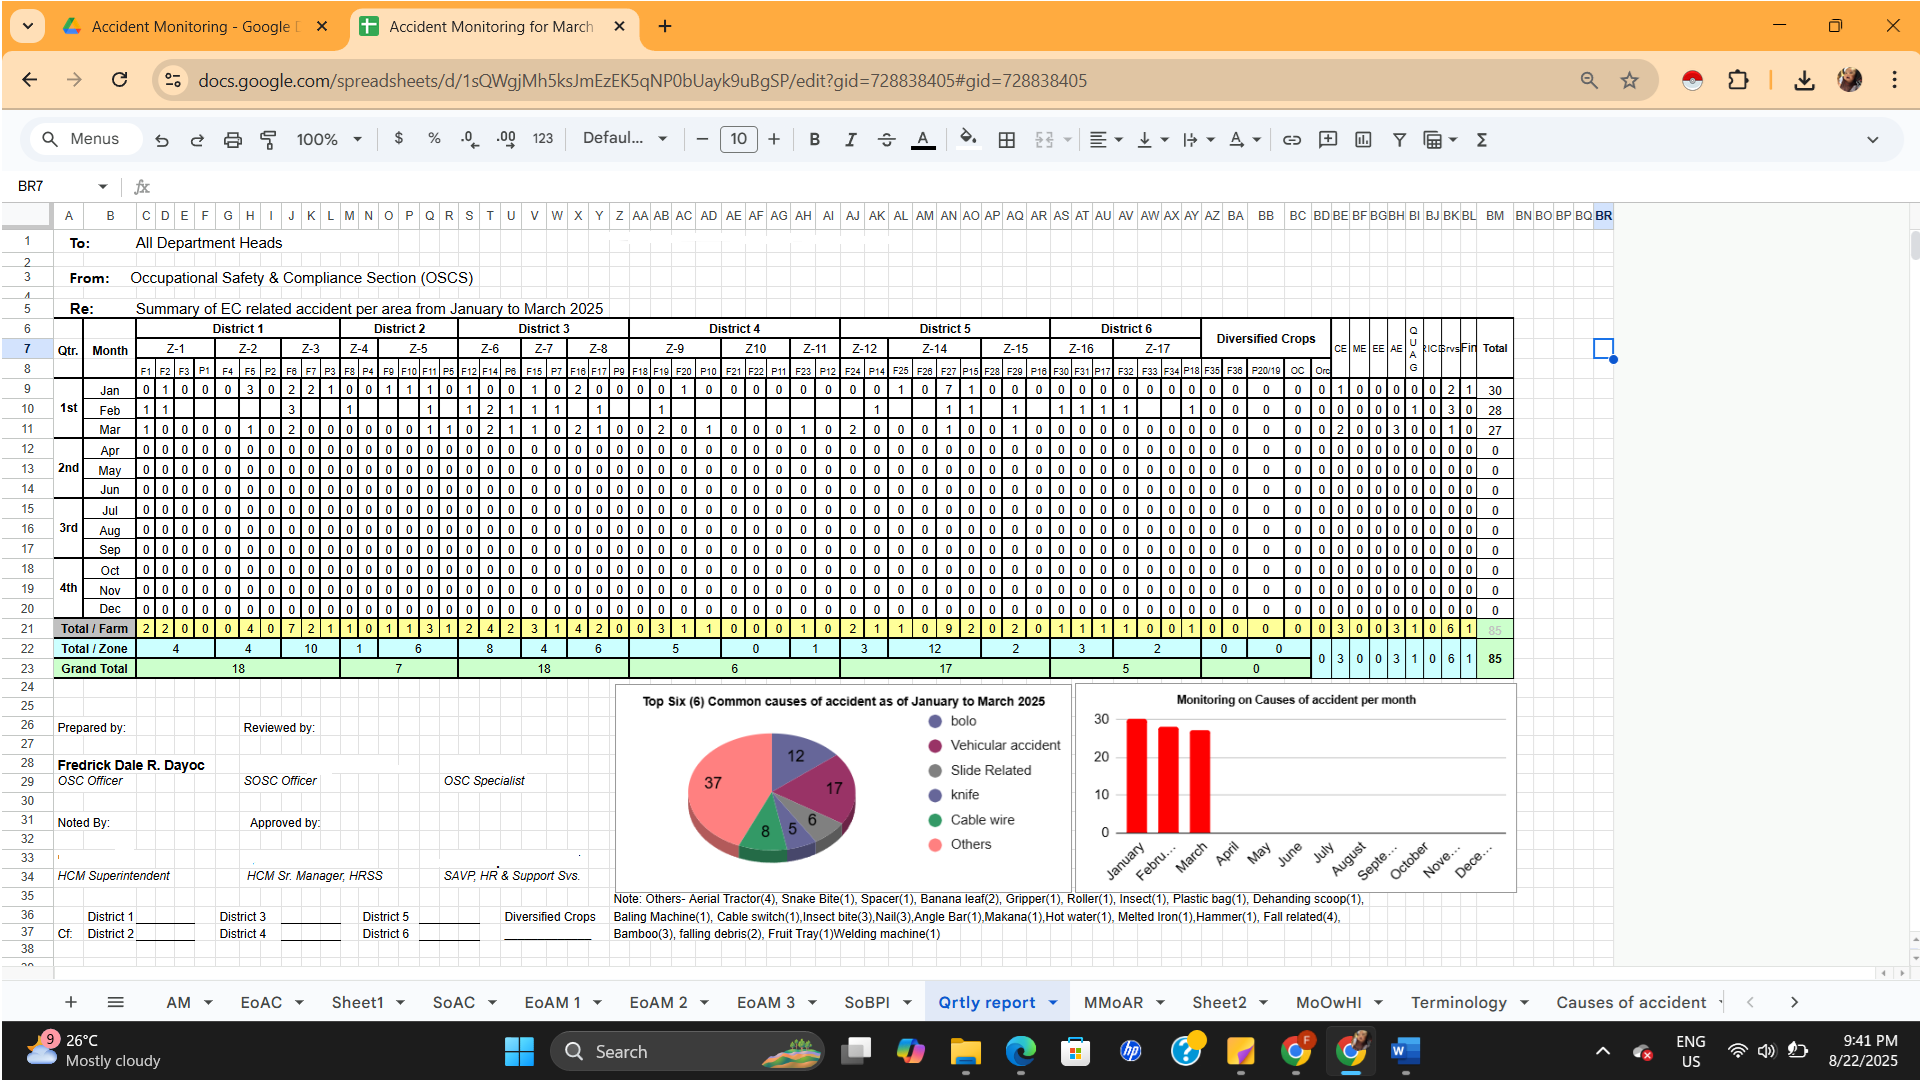Switch to the MMoAR sheet tab

1112,1002
